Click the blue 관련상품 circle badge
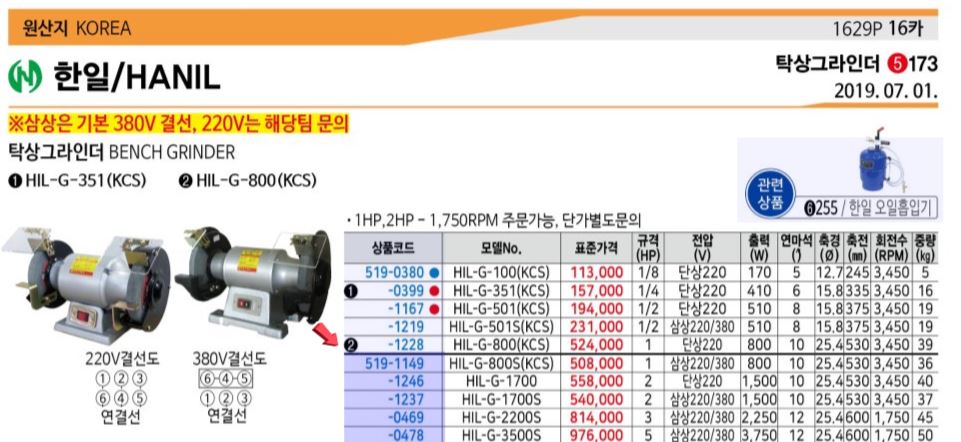Image resolution: width=961 pixels, height=442 pixels. (770, 194)
